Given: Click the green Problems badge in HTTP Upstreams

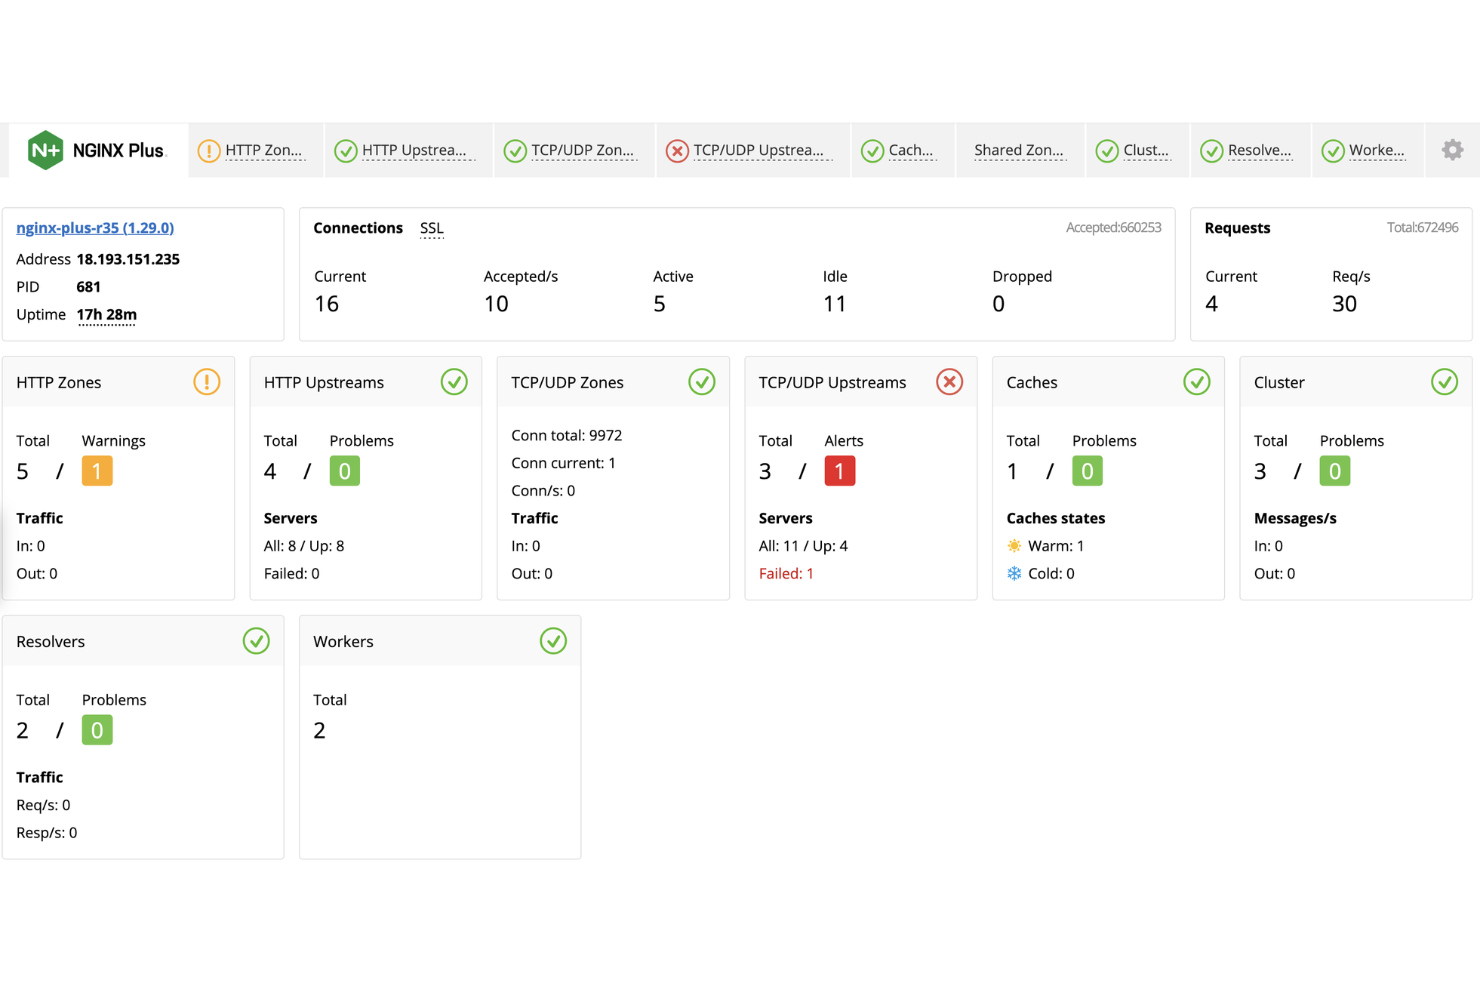Looking at the screenshot, I should pos(345,471).
